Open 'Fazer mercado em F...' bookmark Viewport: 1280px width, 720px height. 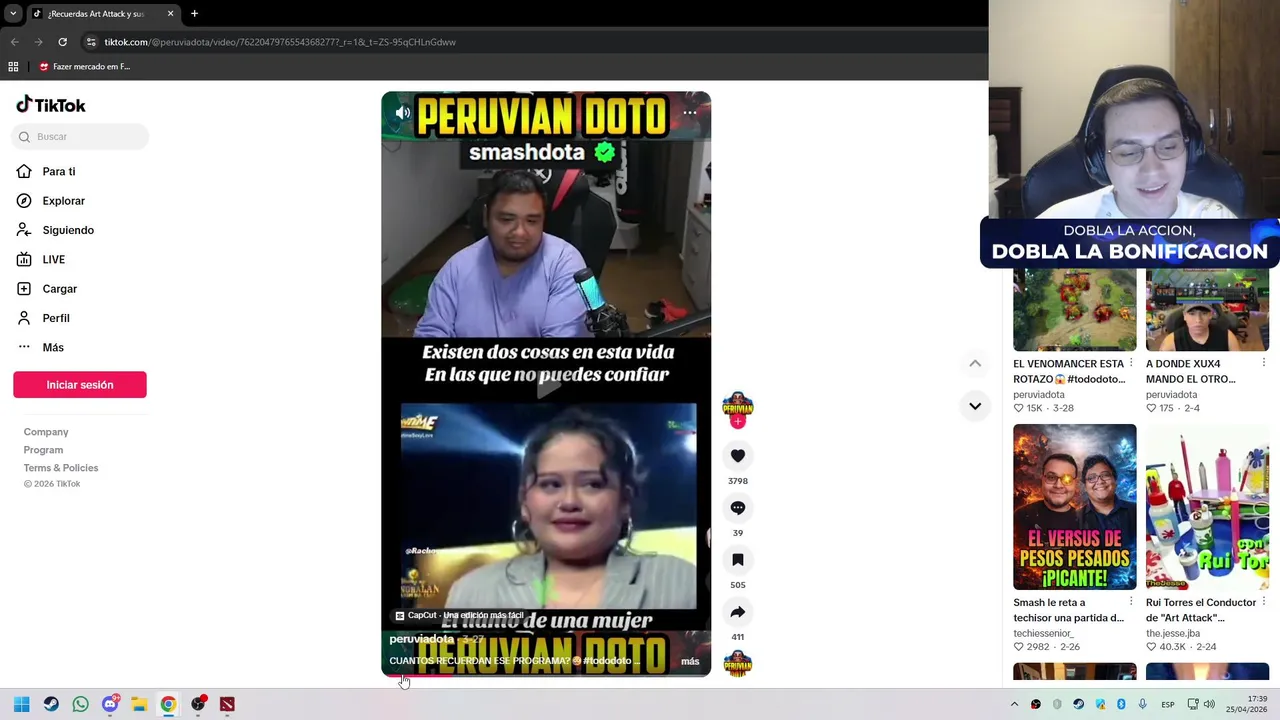pos(85,67)
